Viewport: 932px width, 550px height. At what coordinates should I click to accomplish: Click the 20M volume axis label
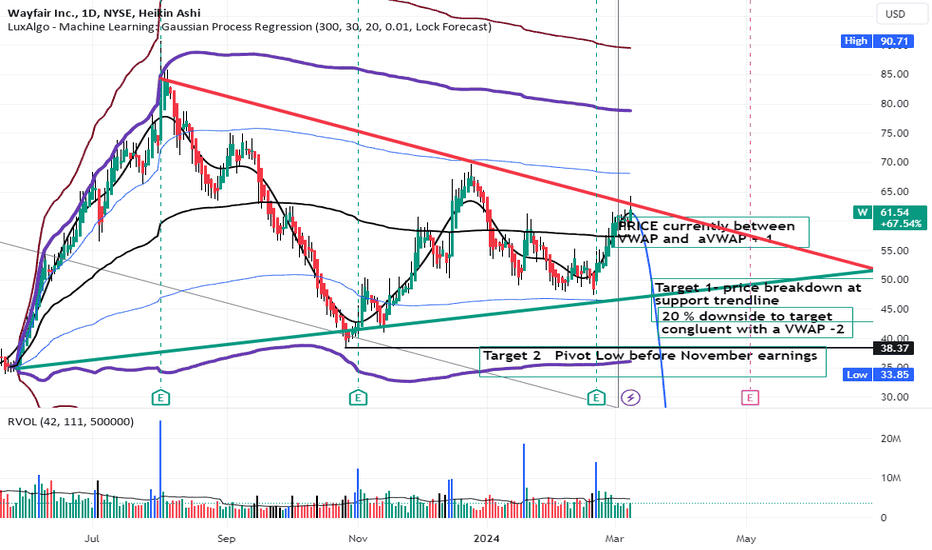891,439
